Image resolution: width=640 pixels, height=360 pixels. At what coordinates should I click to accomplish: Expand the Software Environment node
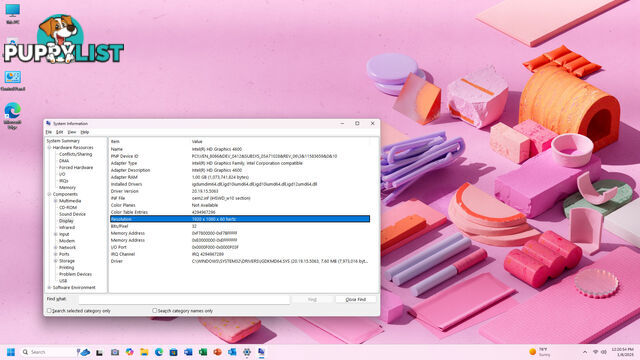pyautogui.click(x=49, y=287)
